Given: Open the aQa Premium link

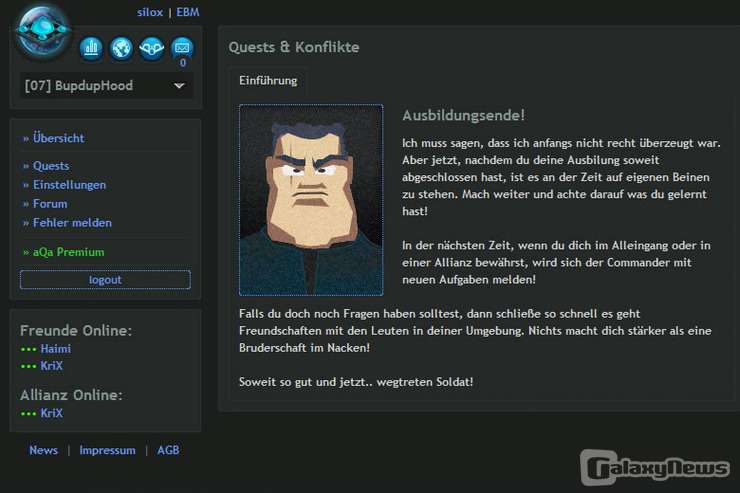Looking at the screenshot, I should (68, 252).
